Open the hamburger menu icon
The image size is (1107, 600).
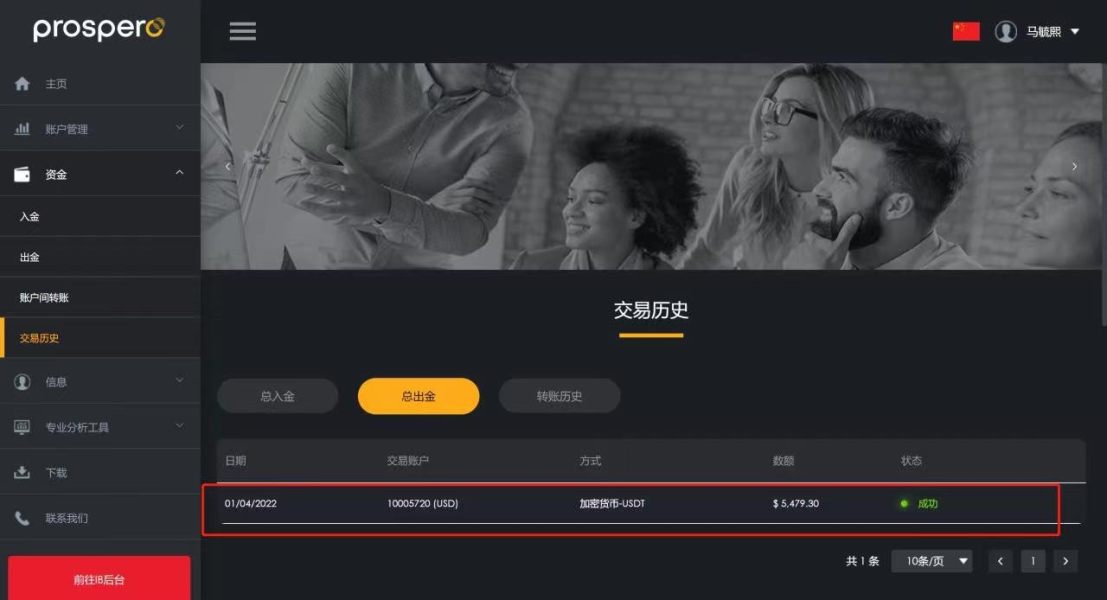[x=242, y=31]
